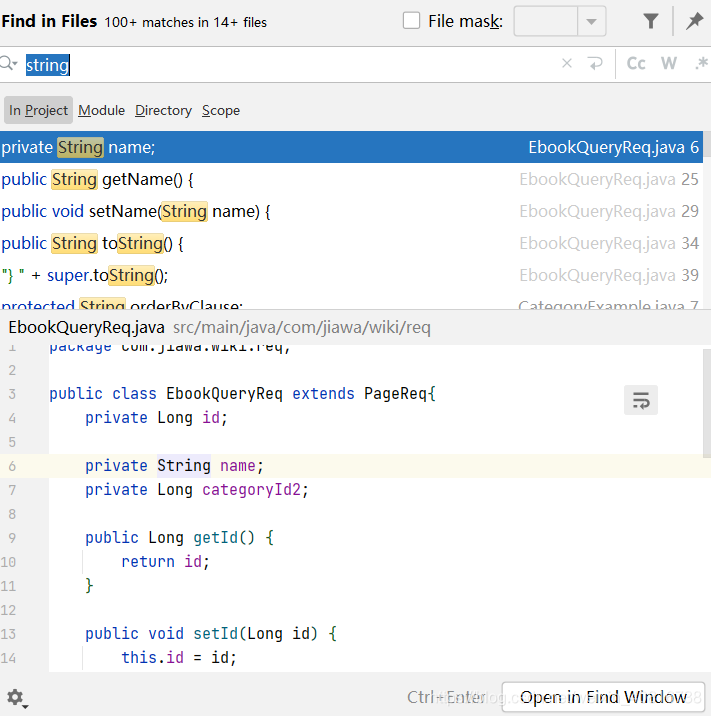This screenshot has width=711, height=716.
Task: Select result 'public String getName() {'
Action: (351, 179)
